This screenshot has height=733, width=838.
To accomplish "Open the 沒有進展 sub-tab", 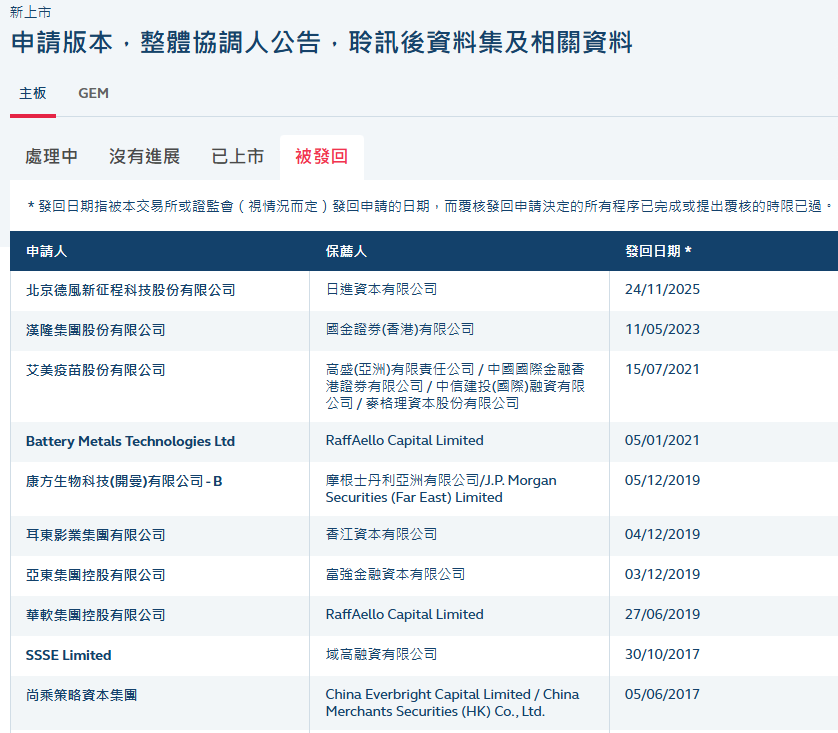I will point(144,157).
